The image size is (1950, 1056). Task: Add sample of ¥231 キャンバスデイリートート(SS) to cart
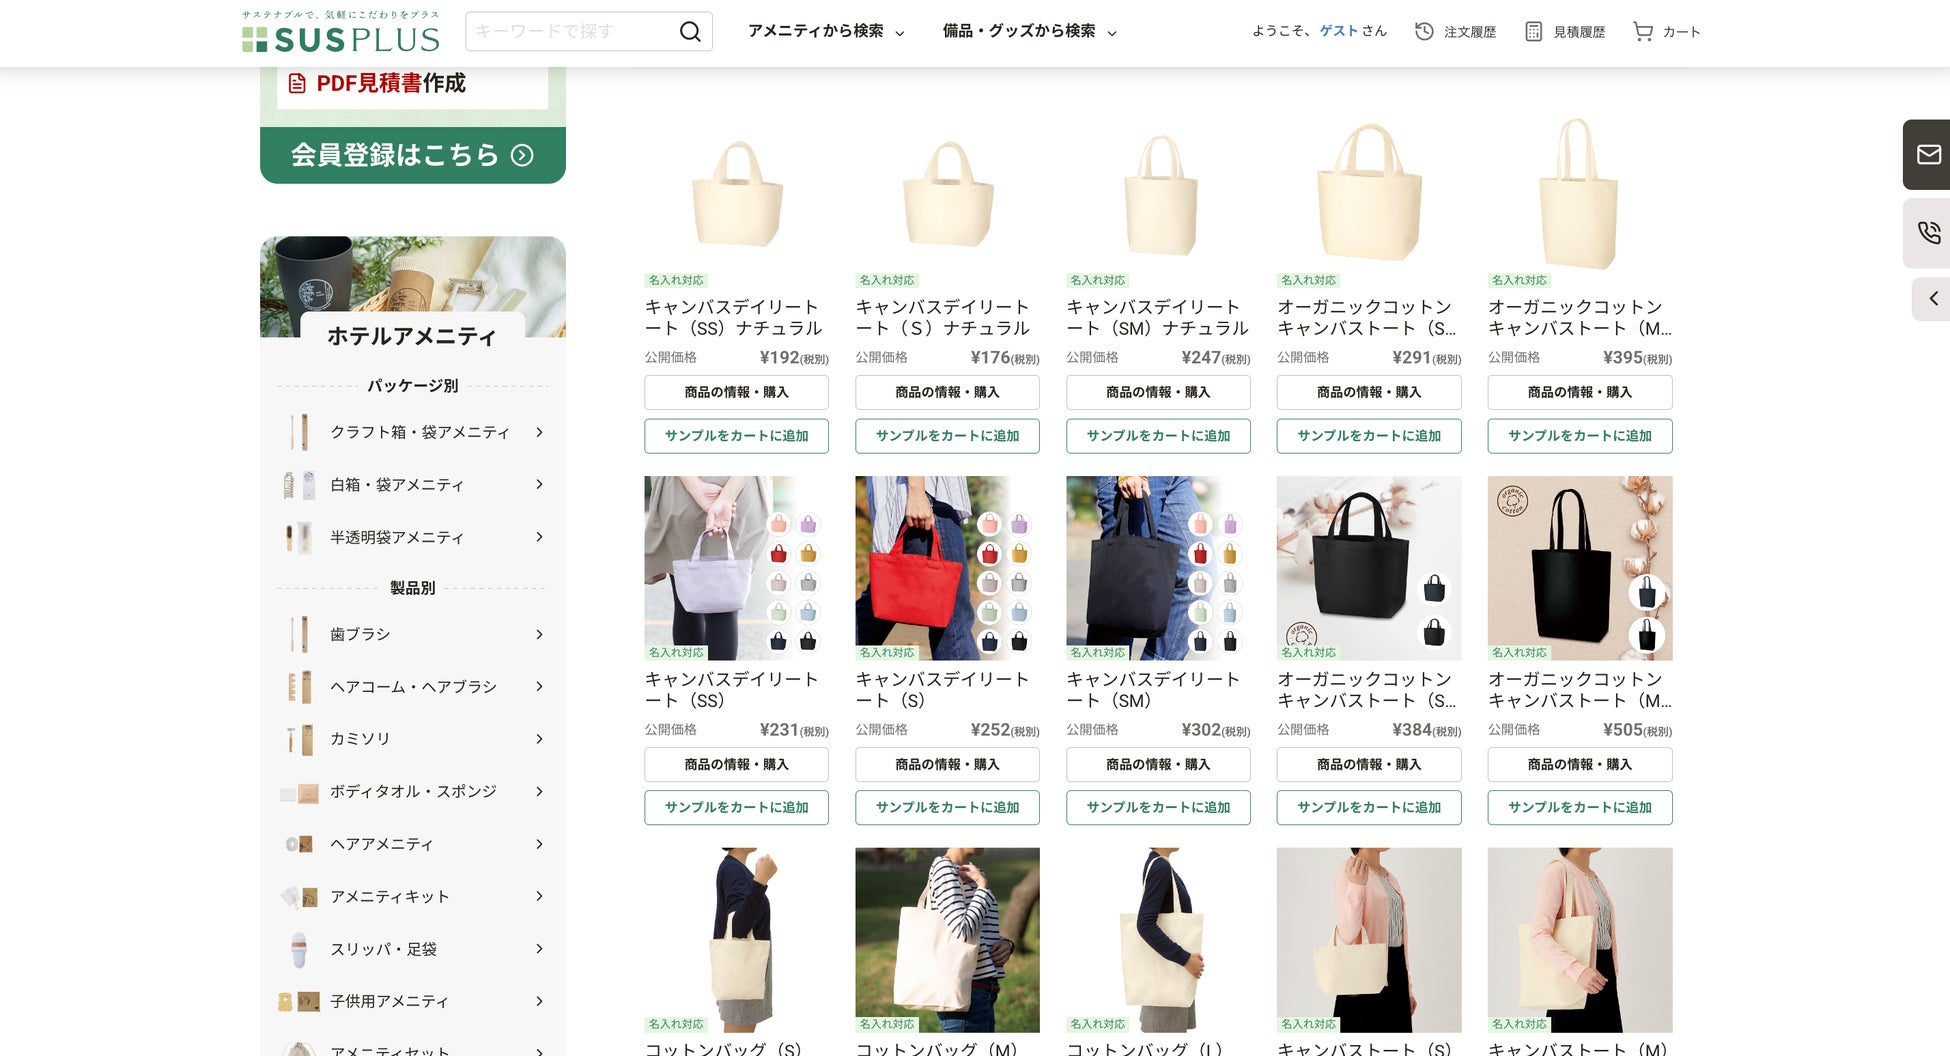(736, 808)
